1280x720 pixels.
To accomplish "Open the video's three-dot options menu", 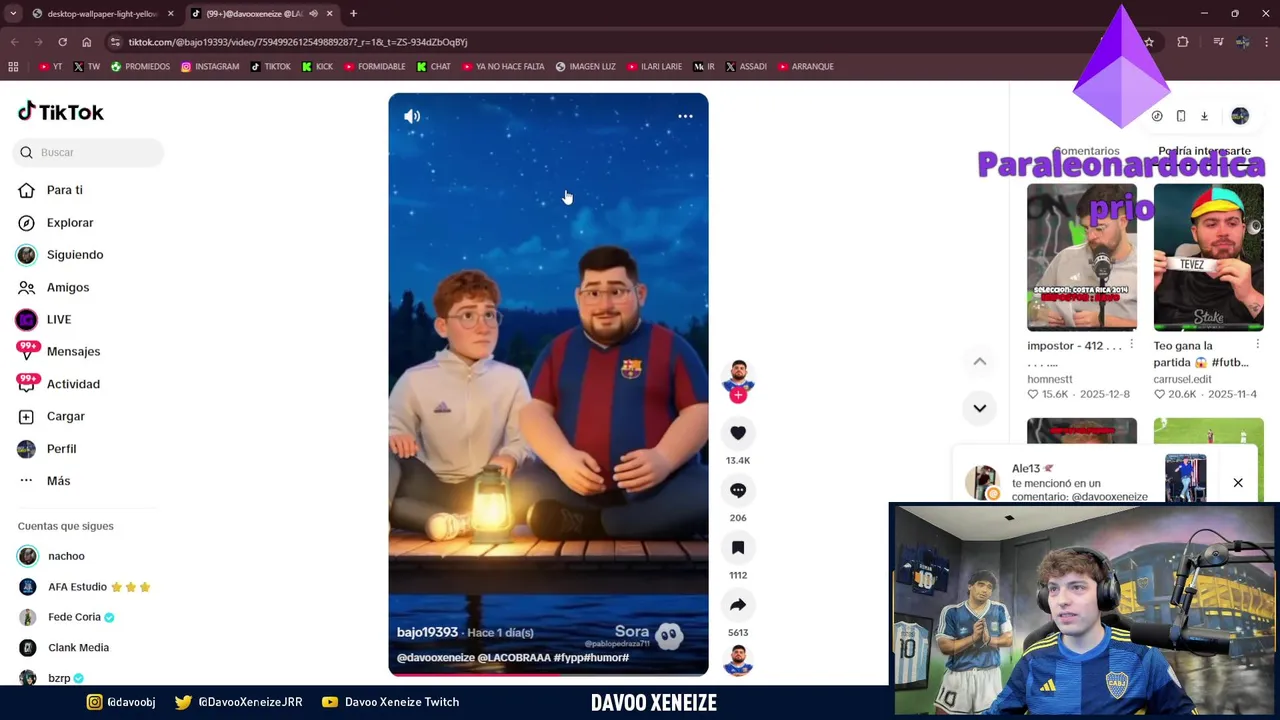I will tap(685, 116).
